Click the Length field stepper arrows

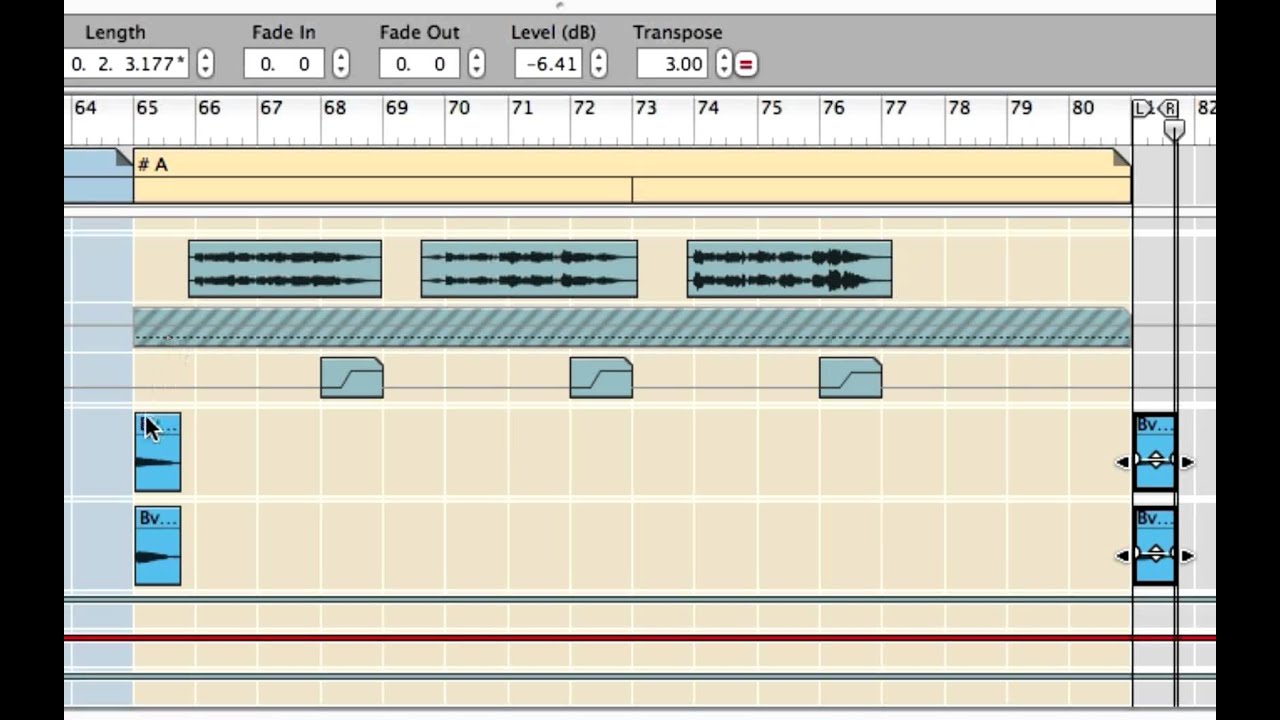point(205,64)
